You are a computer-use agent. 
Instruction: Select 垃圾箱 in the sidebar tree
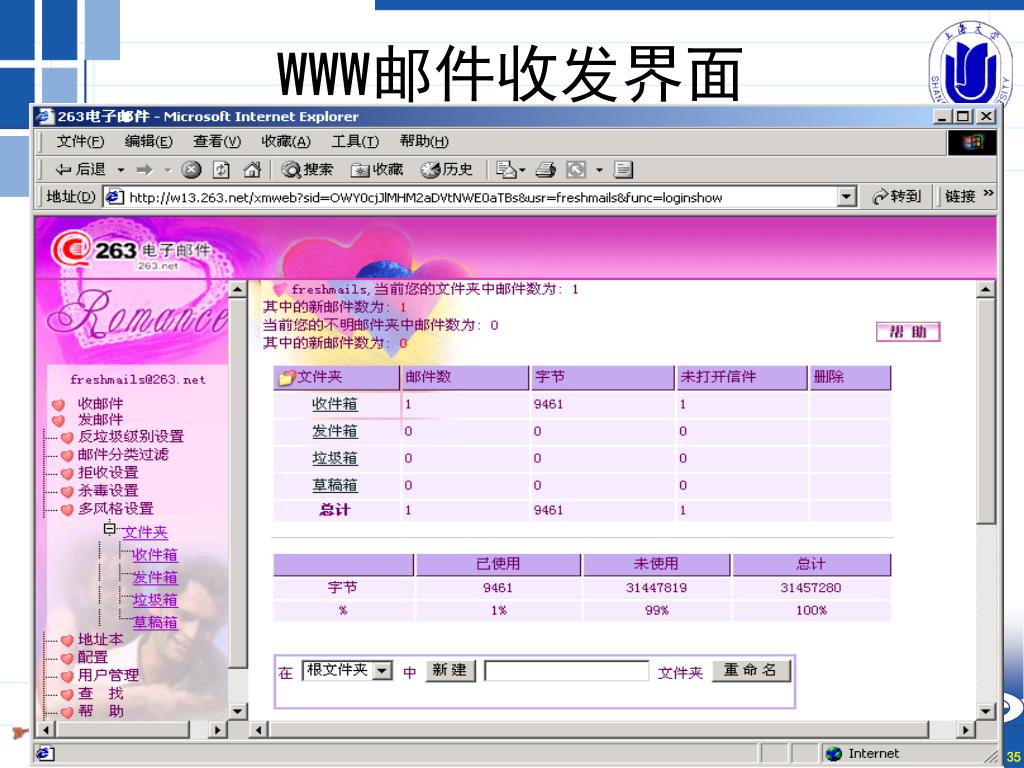pyautogui.click(x=155, y=600)
